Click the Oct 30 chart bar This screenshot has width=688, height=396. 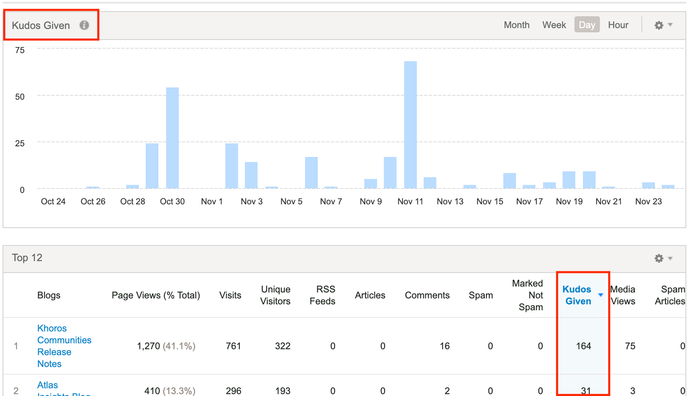[x=172, y=138]
